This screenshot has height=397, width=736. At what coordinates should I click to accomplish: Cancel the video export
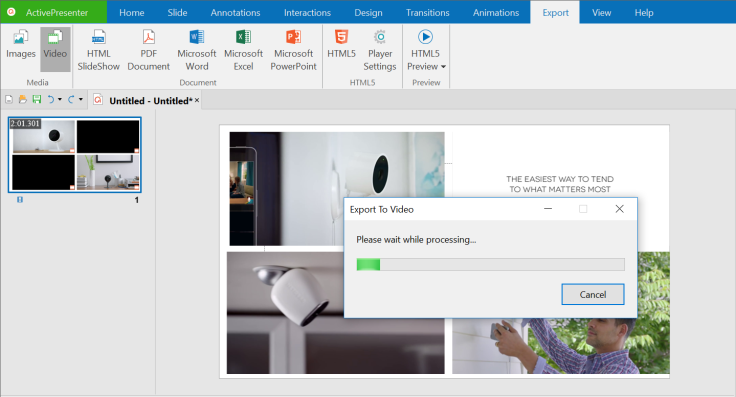(x=593, y=294)
